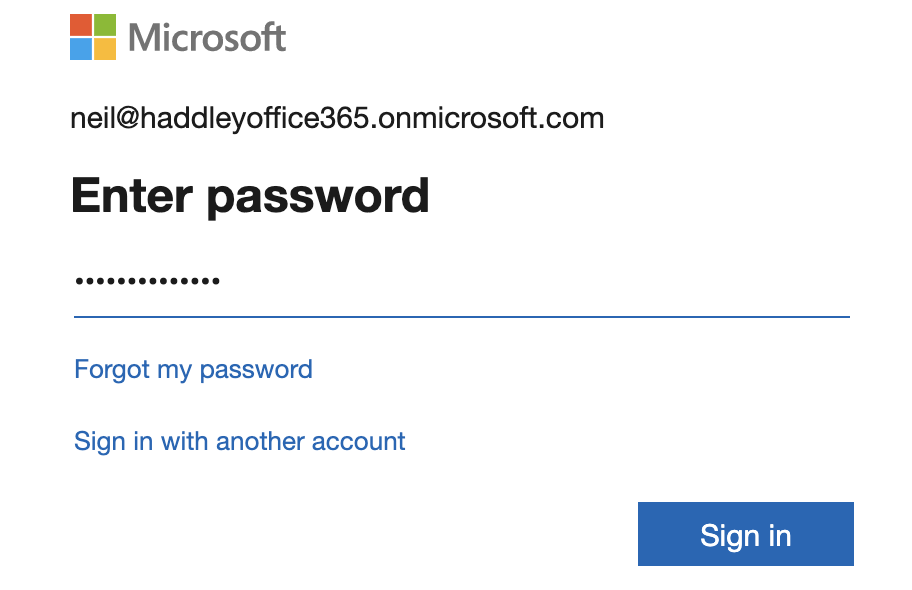
Task: Click the word "Enter" in the heading
Action: (x=131, y=196)
